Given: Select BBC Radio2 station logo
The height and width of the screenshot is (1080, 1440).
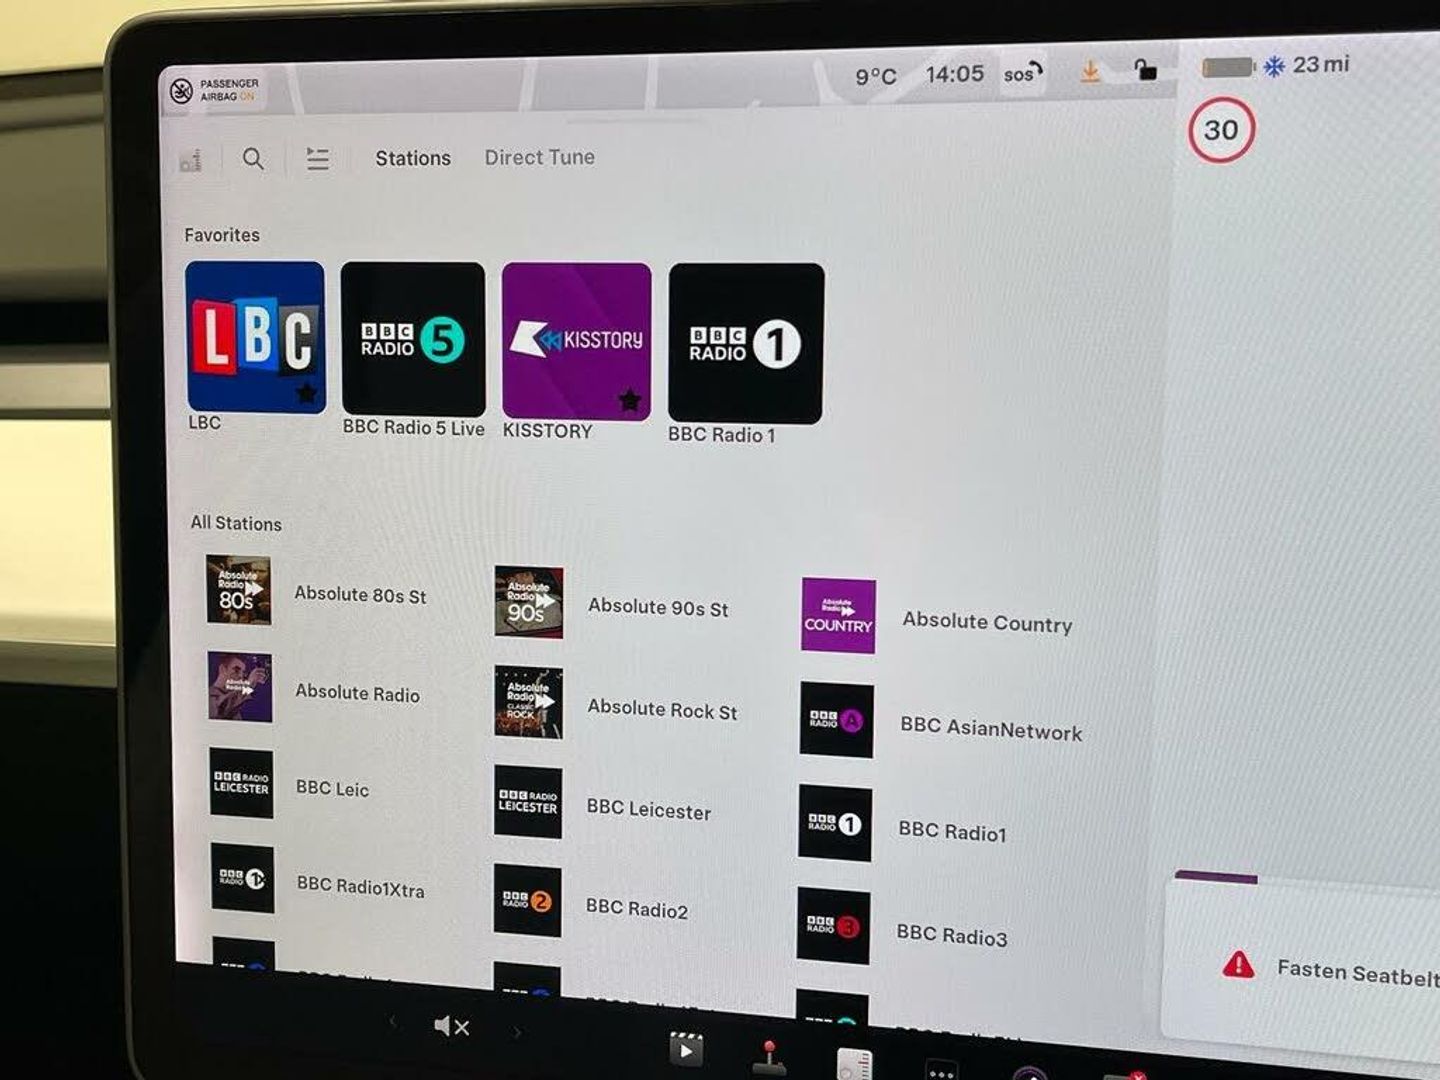Looking at the screenshot, I should [527, 901].
